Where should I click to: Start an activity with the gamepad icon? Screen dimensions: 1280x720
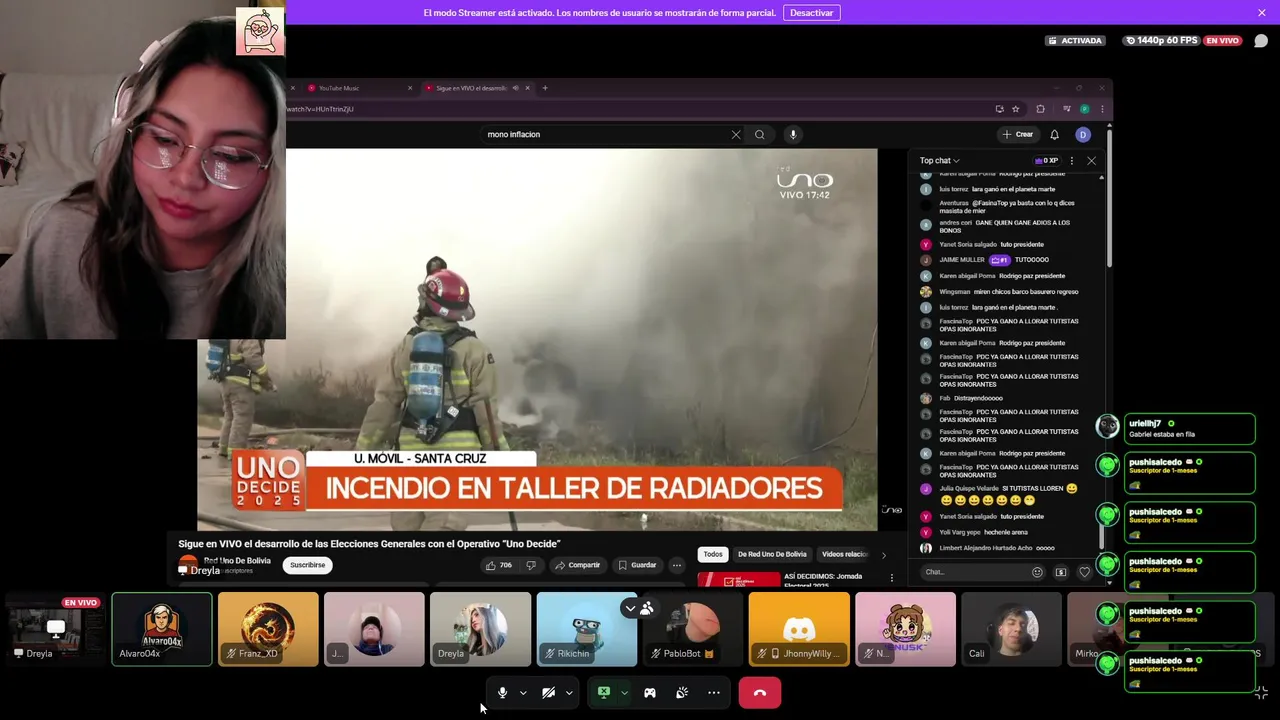(x=650, y=693)
